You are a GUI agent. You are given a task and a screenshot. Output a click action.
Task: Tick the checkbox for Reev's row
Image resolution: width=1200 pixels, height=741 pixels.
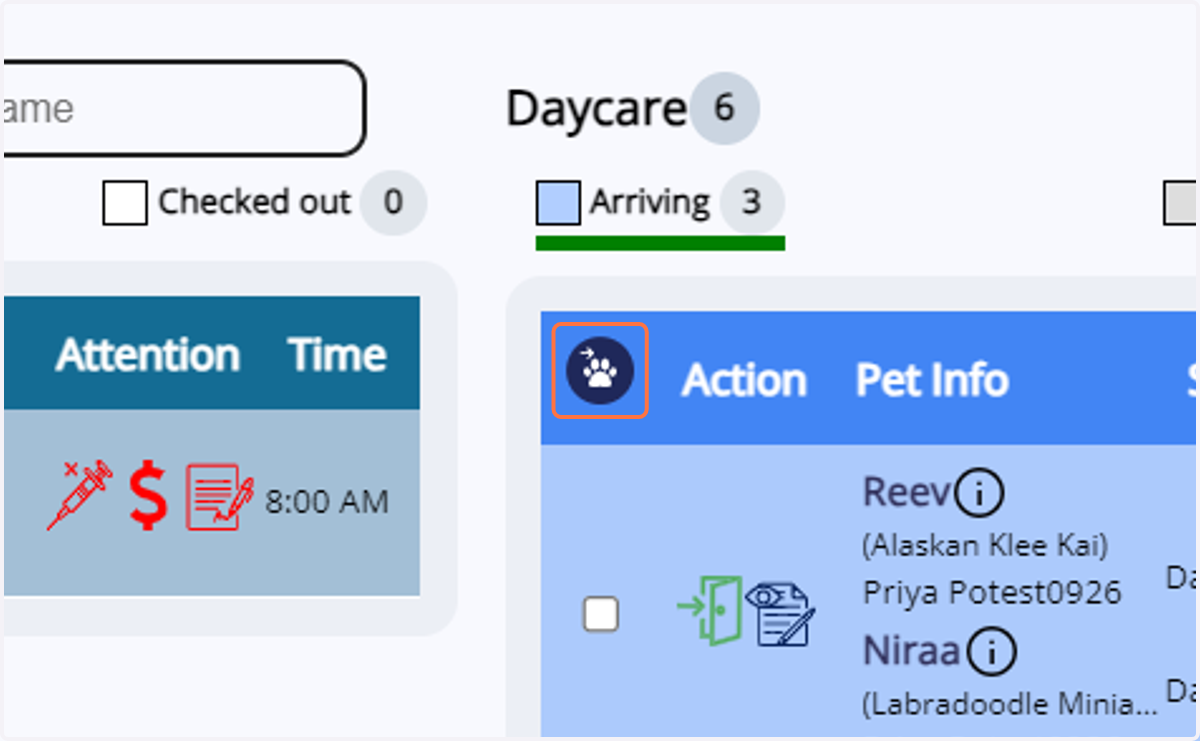point(600,613)
